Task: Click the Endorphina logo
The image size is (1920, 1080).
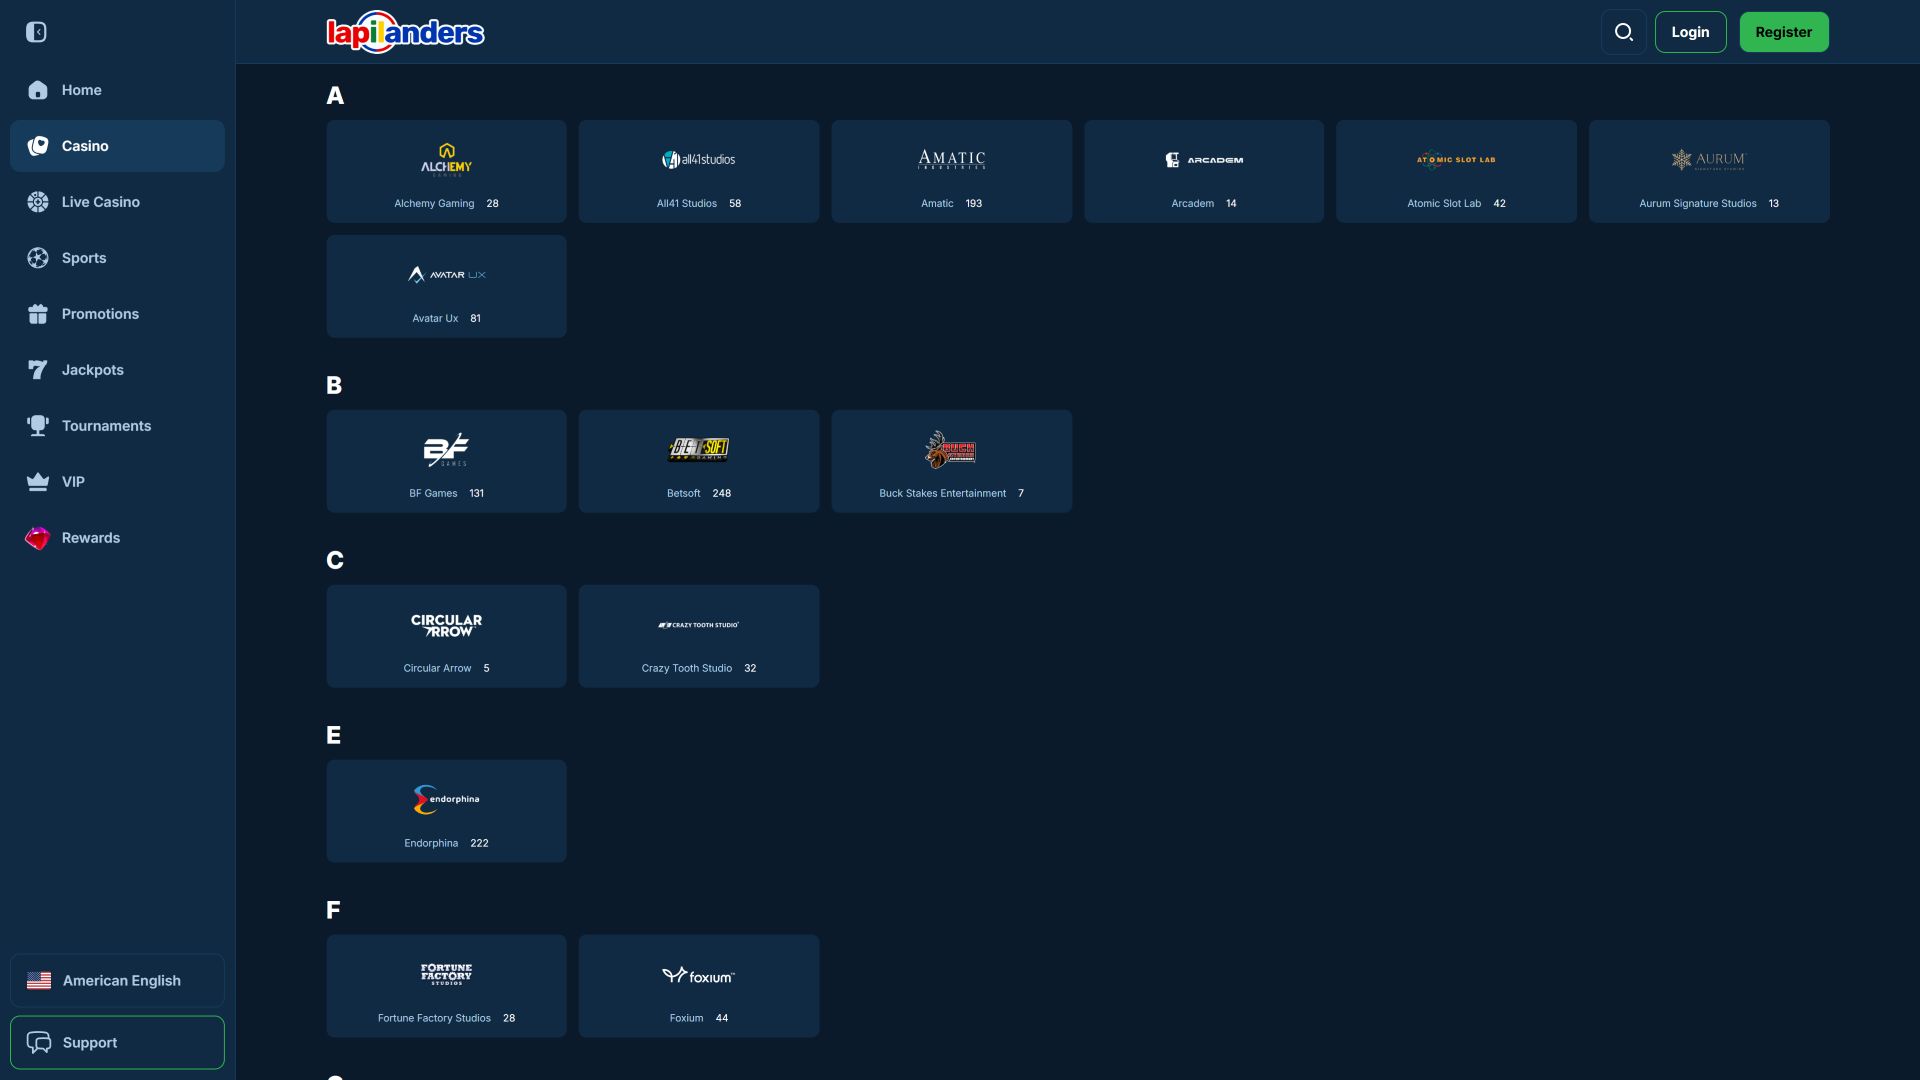Action: [x=446, y=800]
